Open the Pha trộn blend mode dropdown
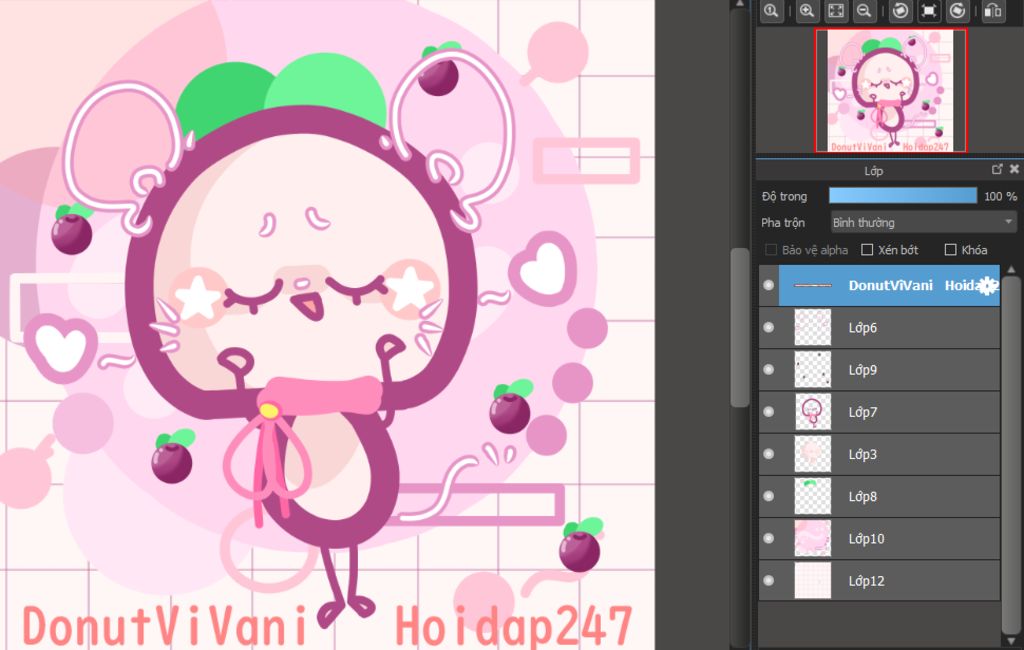Screen dimensions: 1024x650 [923, 223]
